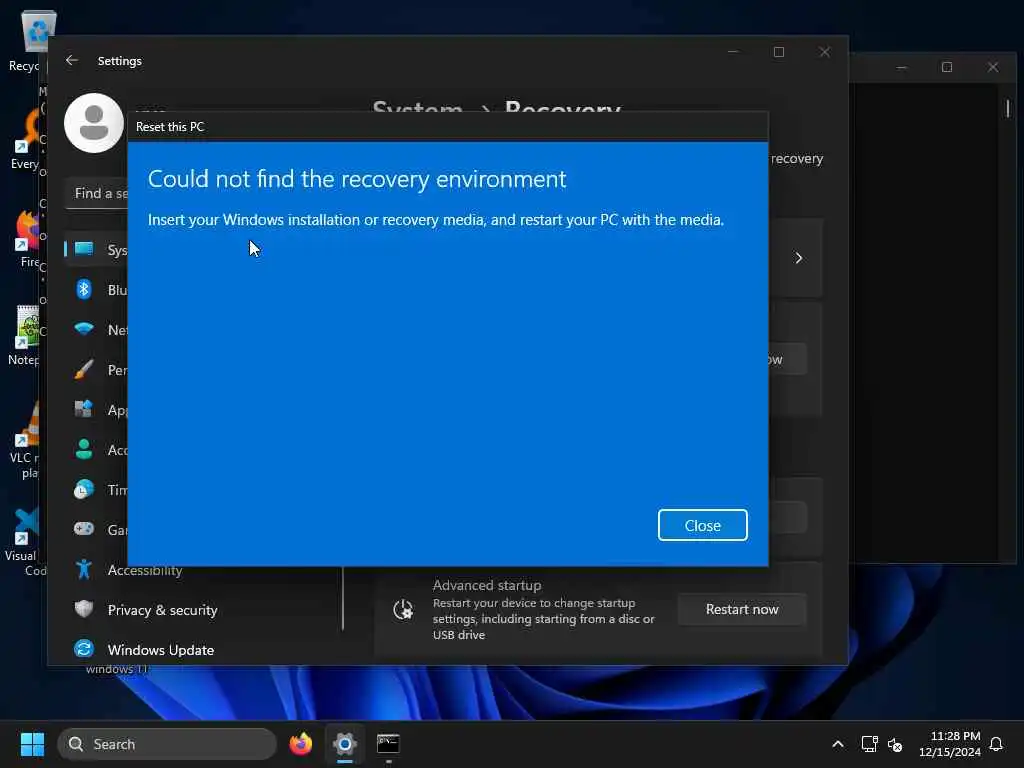Close the Reset this PC dialog

point(702,525)
